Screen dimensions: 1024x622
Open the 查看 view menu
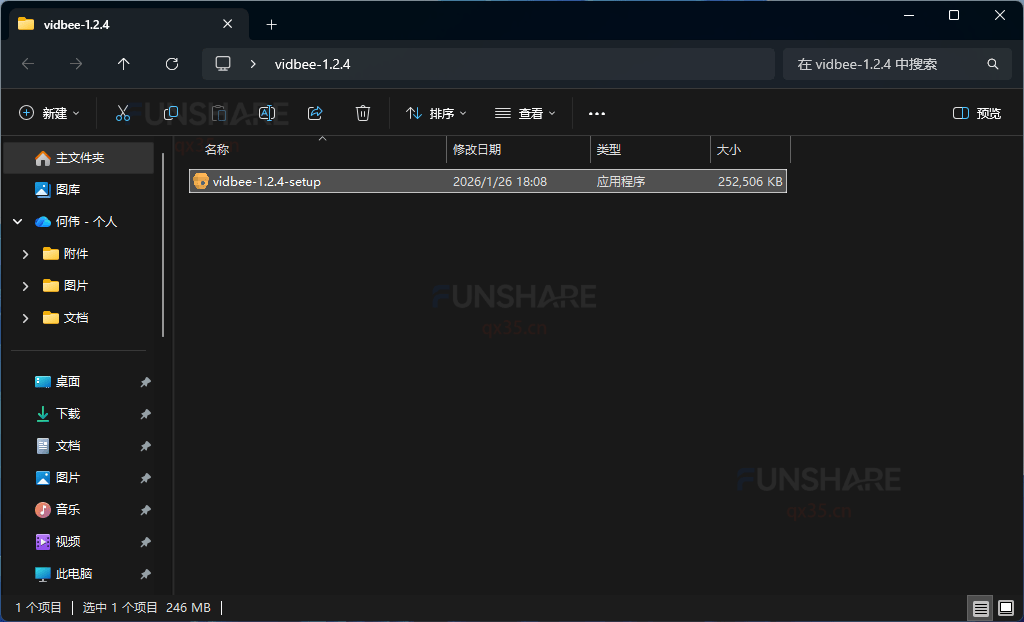(x=525, y=114)
